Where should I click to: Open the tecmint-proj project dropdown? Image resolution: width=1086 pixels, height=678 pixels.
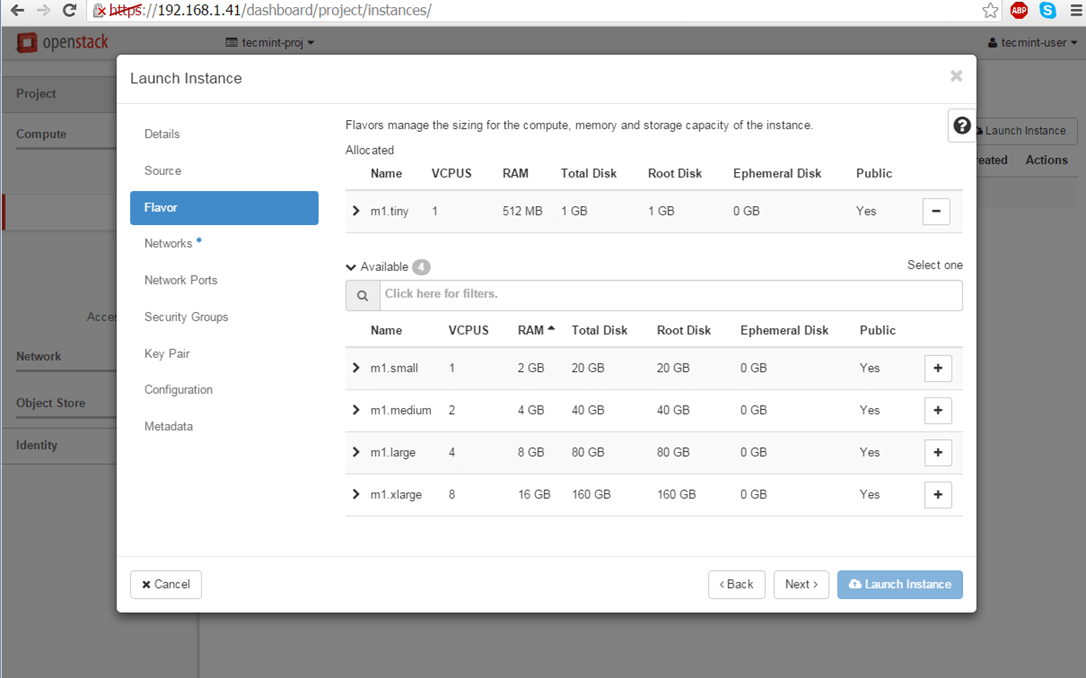coord(270,43)
